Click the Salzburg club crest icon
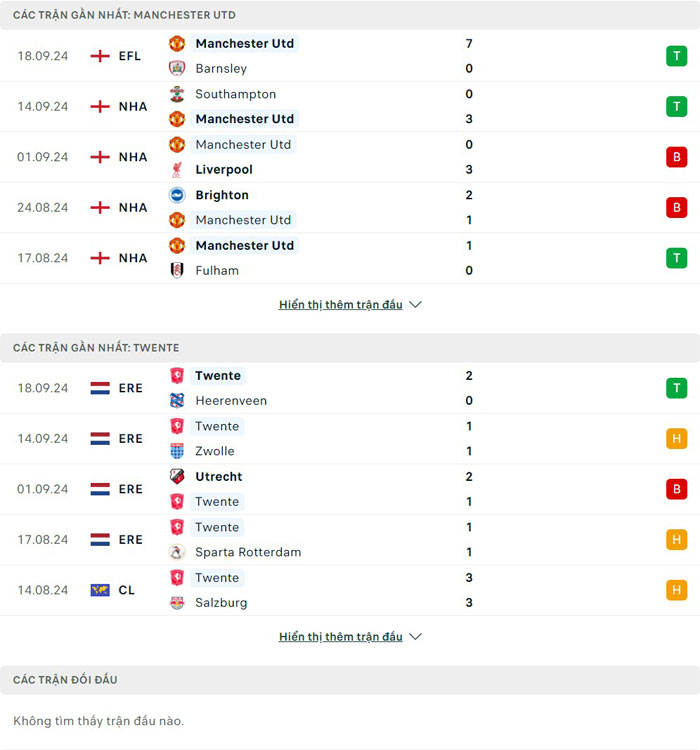Viewport: 700px width, 750px height. tap(177, 602)
